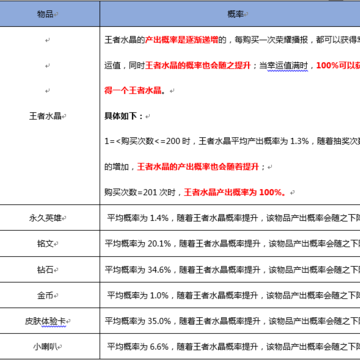Select the 小喇叭 item cell
Viewport: 360px width, 360px height.
click(x=49, y=346)
